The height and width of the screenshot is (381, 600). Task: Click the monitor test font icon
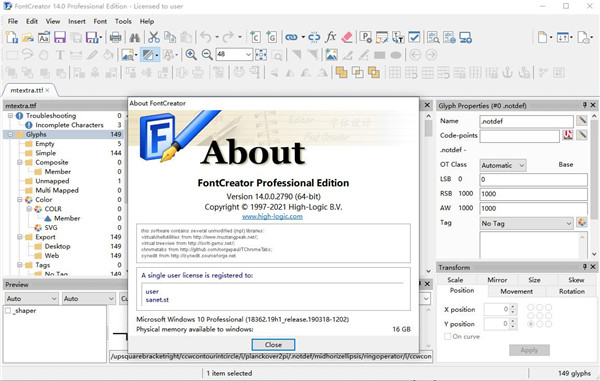point(466,37)
